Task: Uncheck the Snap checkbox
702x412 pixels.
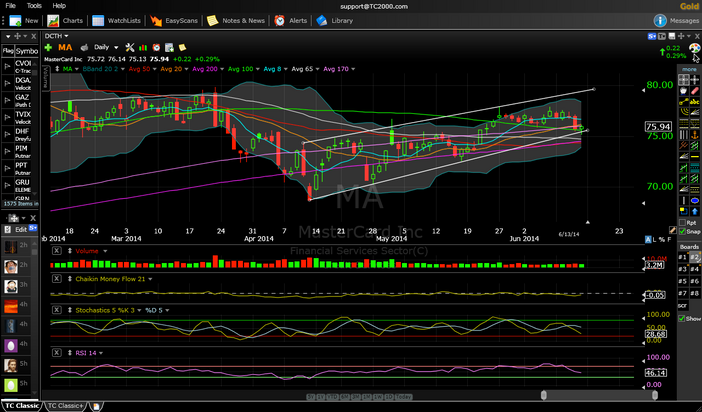Action: tap(682, 232)
